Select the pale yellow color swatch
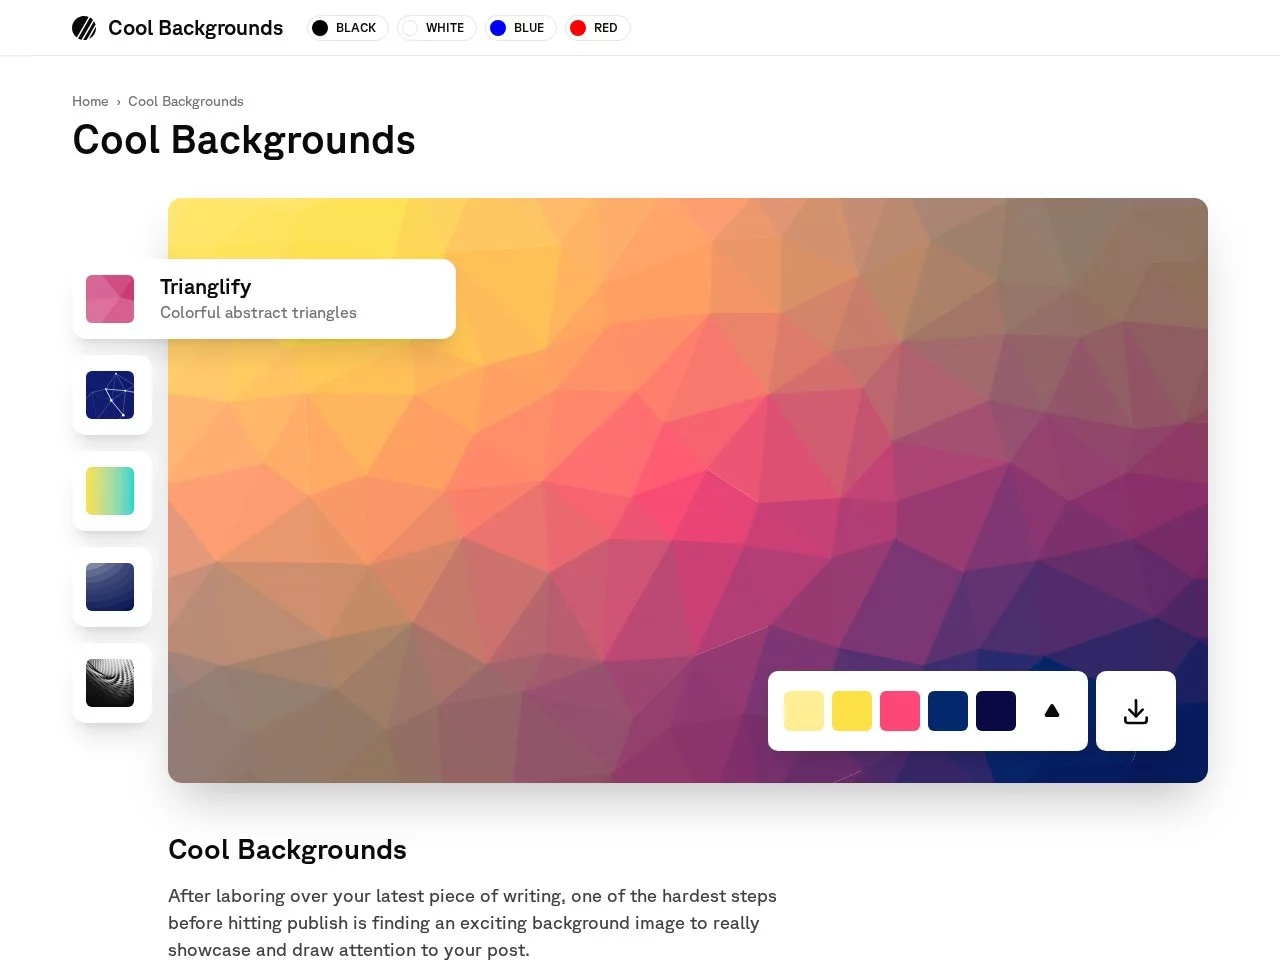Image resolution: width=1280 pixels, height=960 pixels. point(804,711)
